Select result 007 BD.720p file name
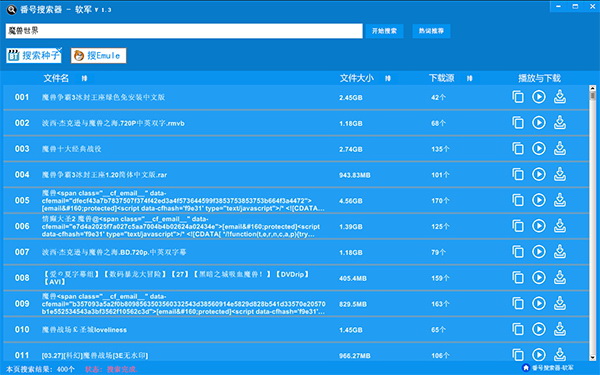This screenshot has height=375, width=600. pos(114,252)
